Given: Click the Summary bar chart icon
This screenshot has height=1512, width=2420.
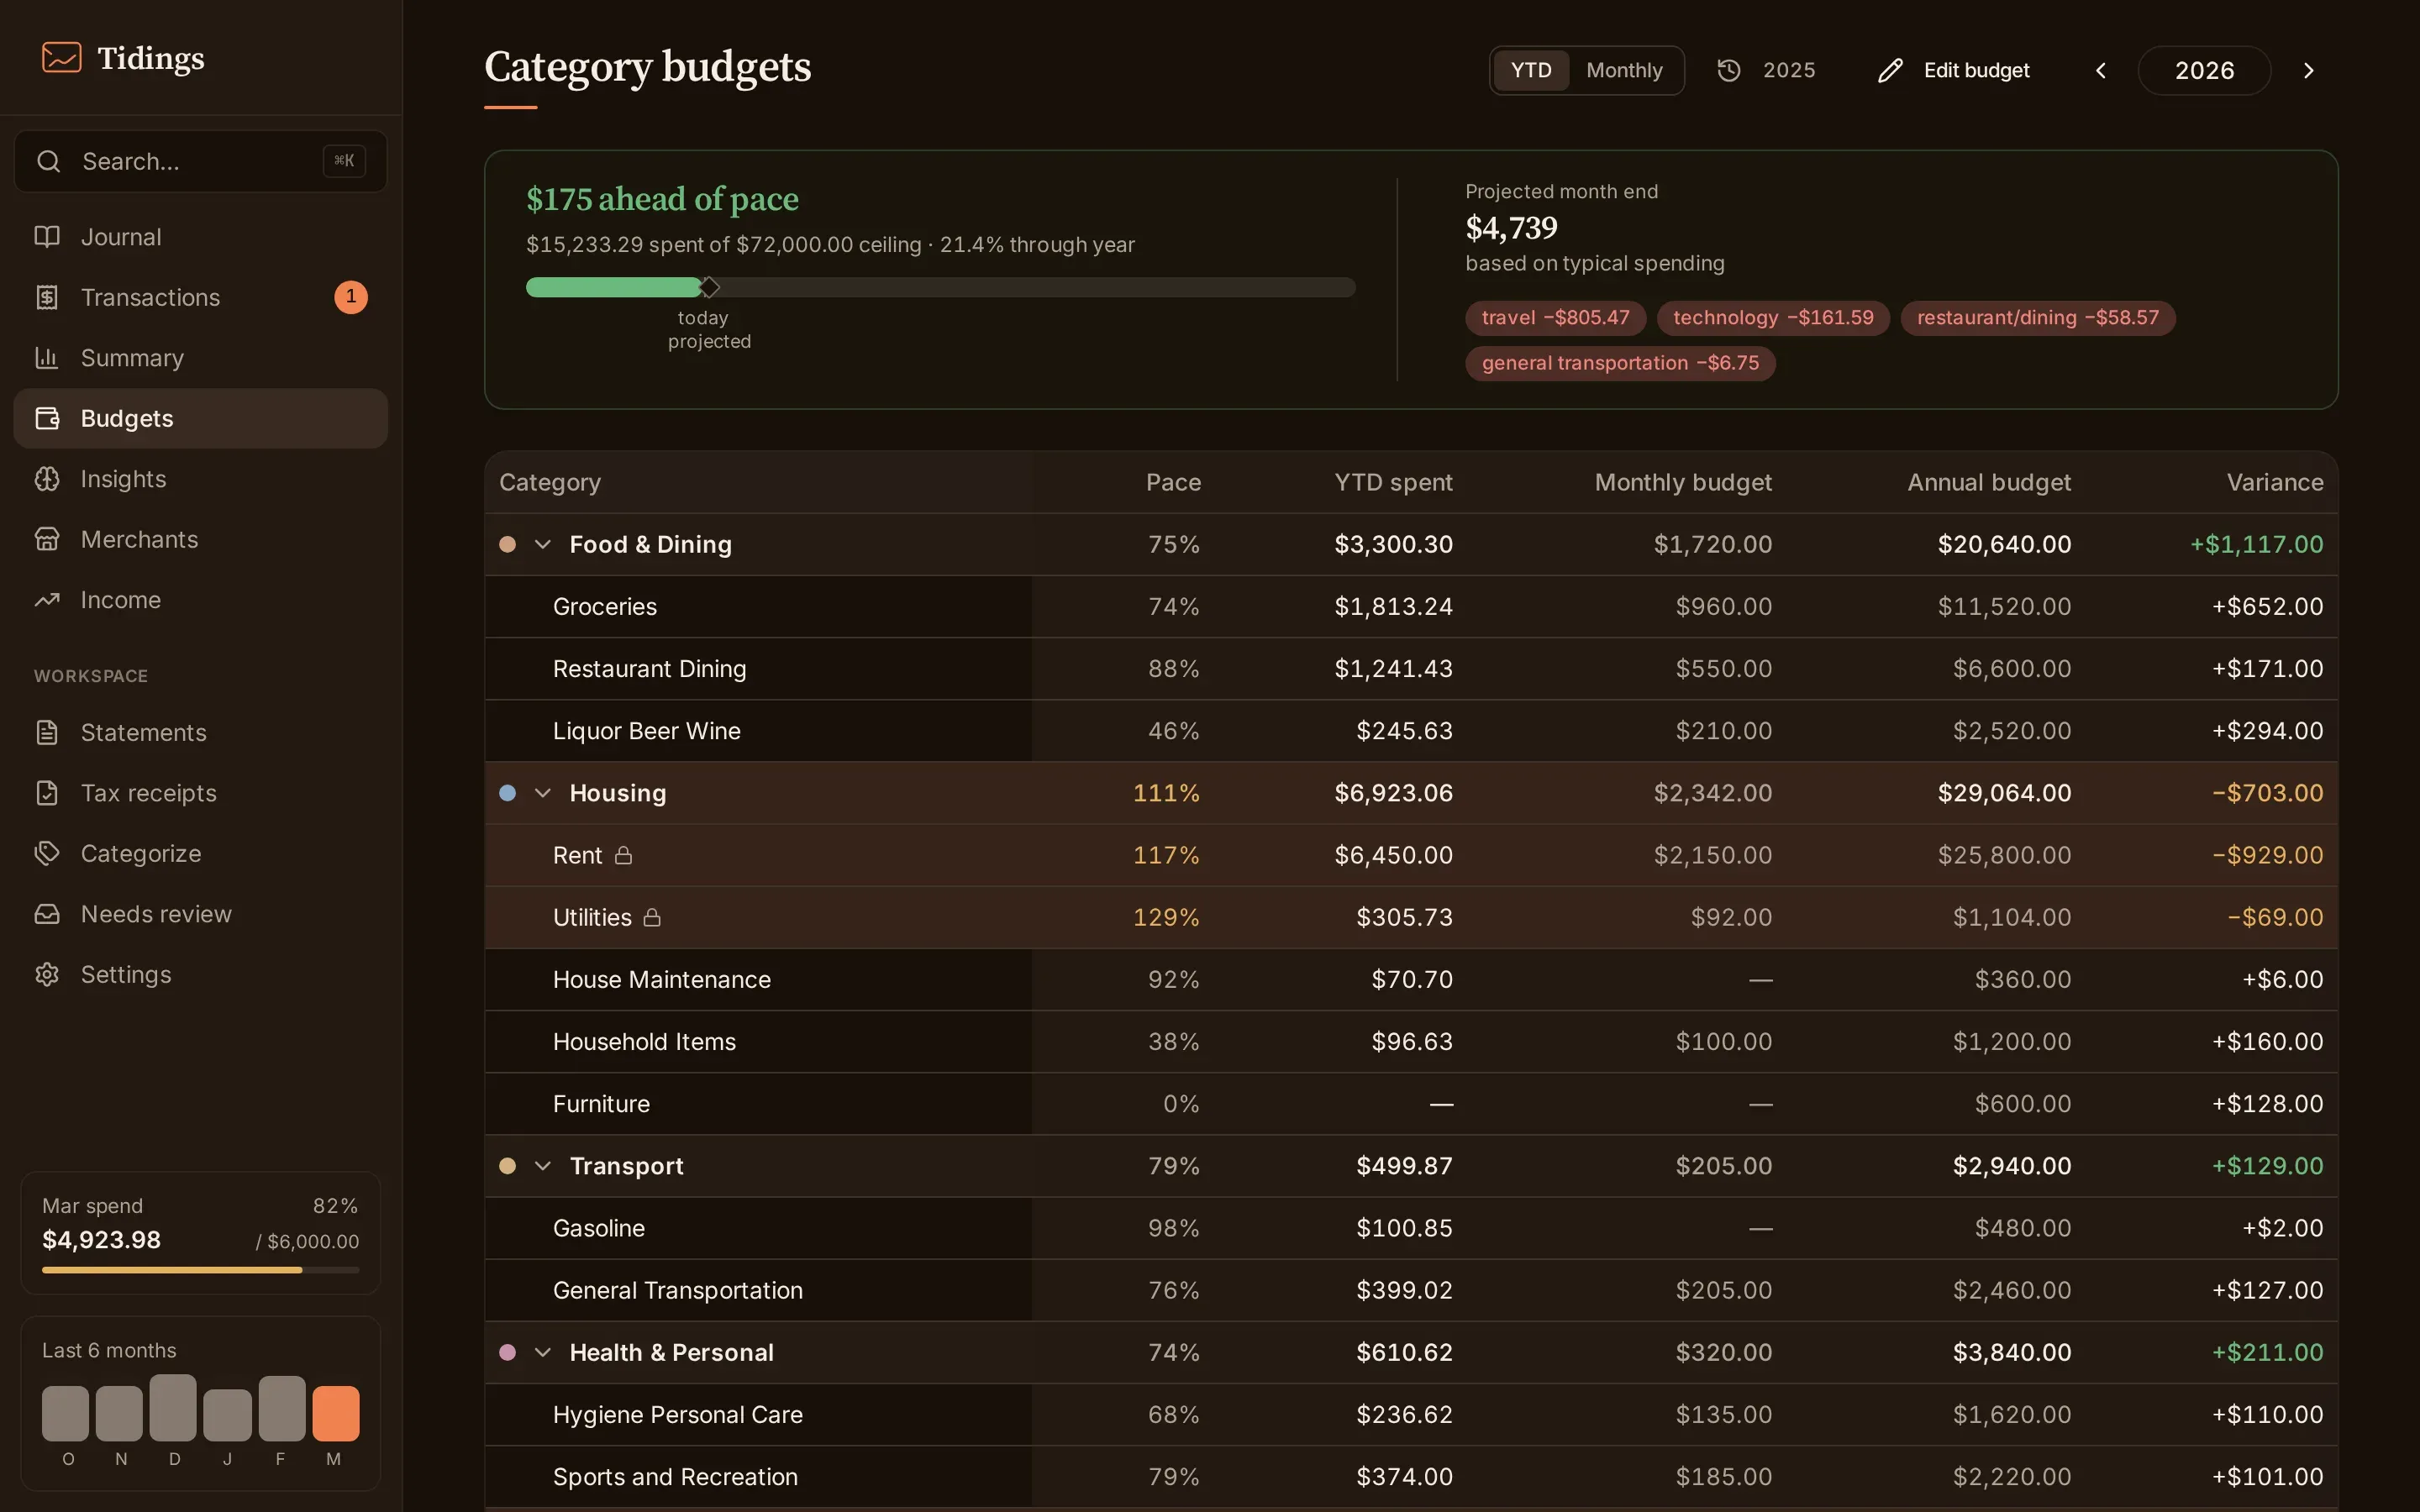Looking at the screenshot, I should (47, 358).
